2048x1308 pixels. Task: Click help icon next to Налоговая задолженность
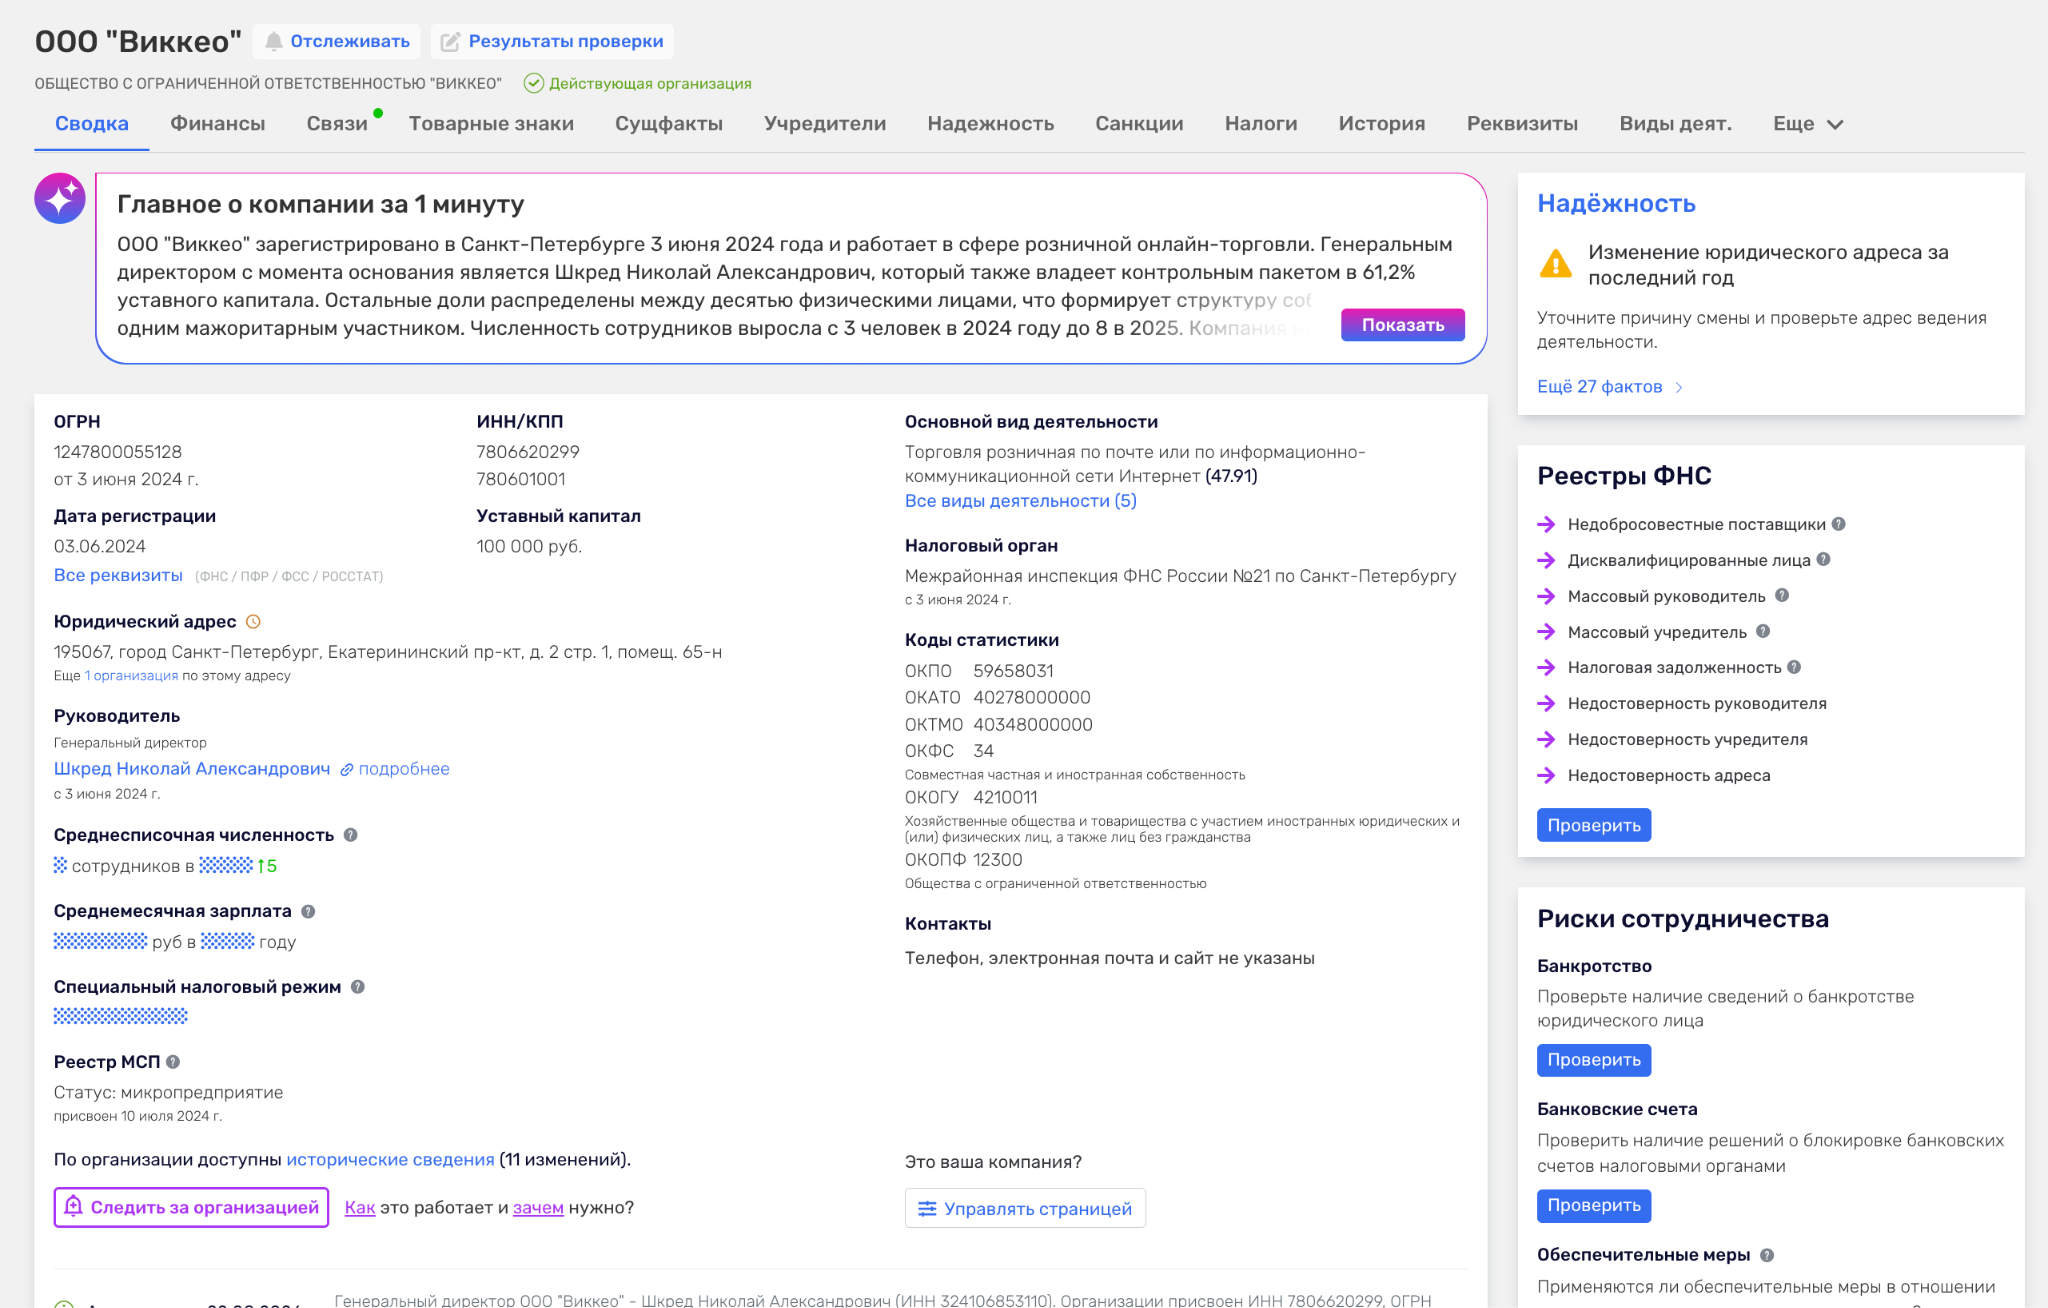1794,667
